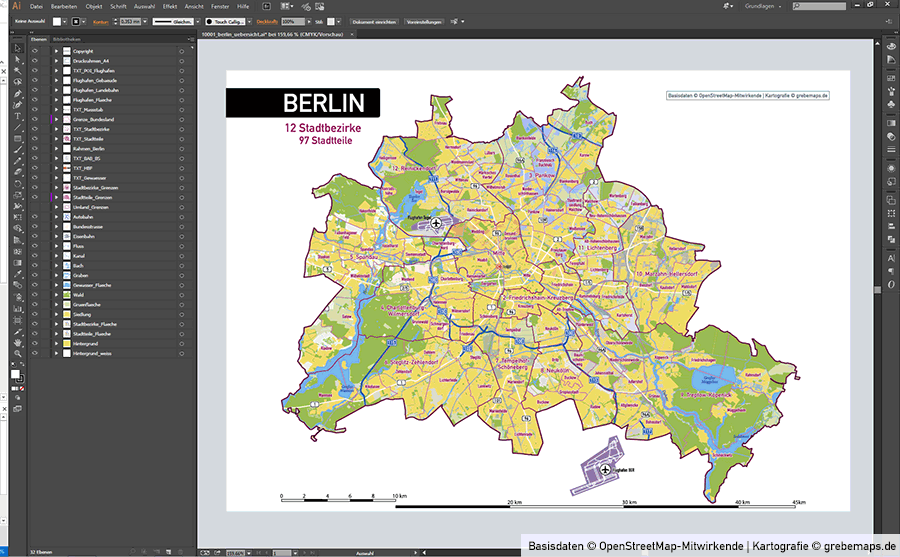Screen dimensions: 900x557
Task: Click the fill color swatch in the control bar
Action: pyautogui.click(x=57, y=21)
